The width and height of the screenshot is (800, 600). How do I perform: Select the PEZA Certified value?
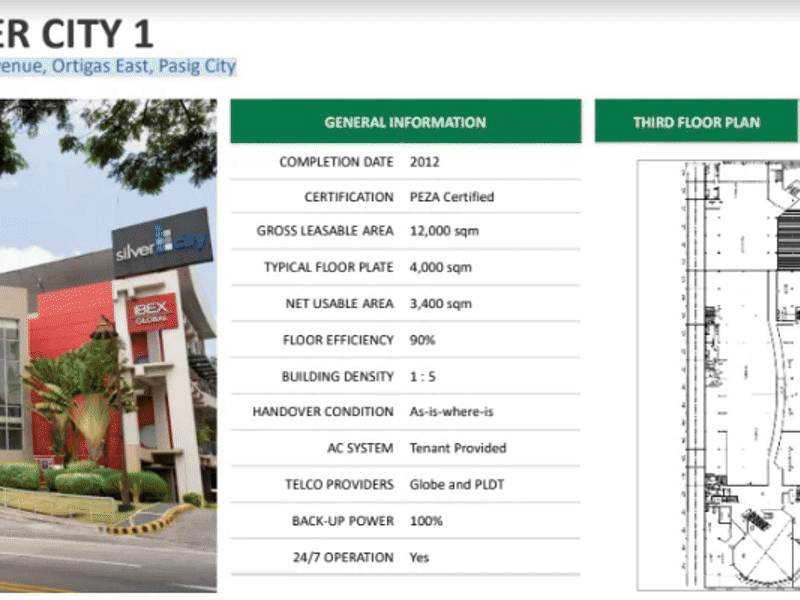coord(451,197)
